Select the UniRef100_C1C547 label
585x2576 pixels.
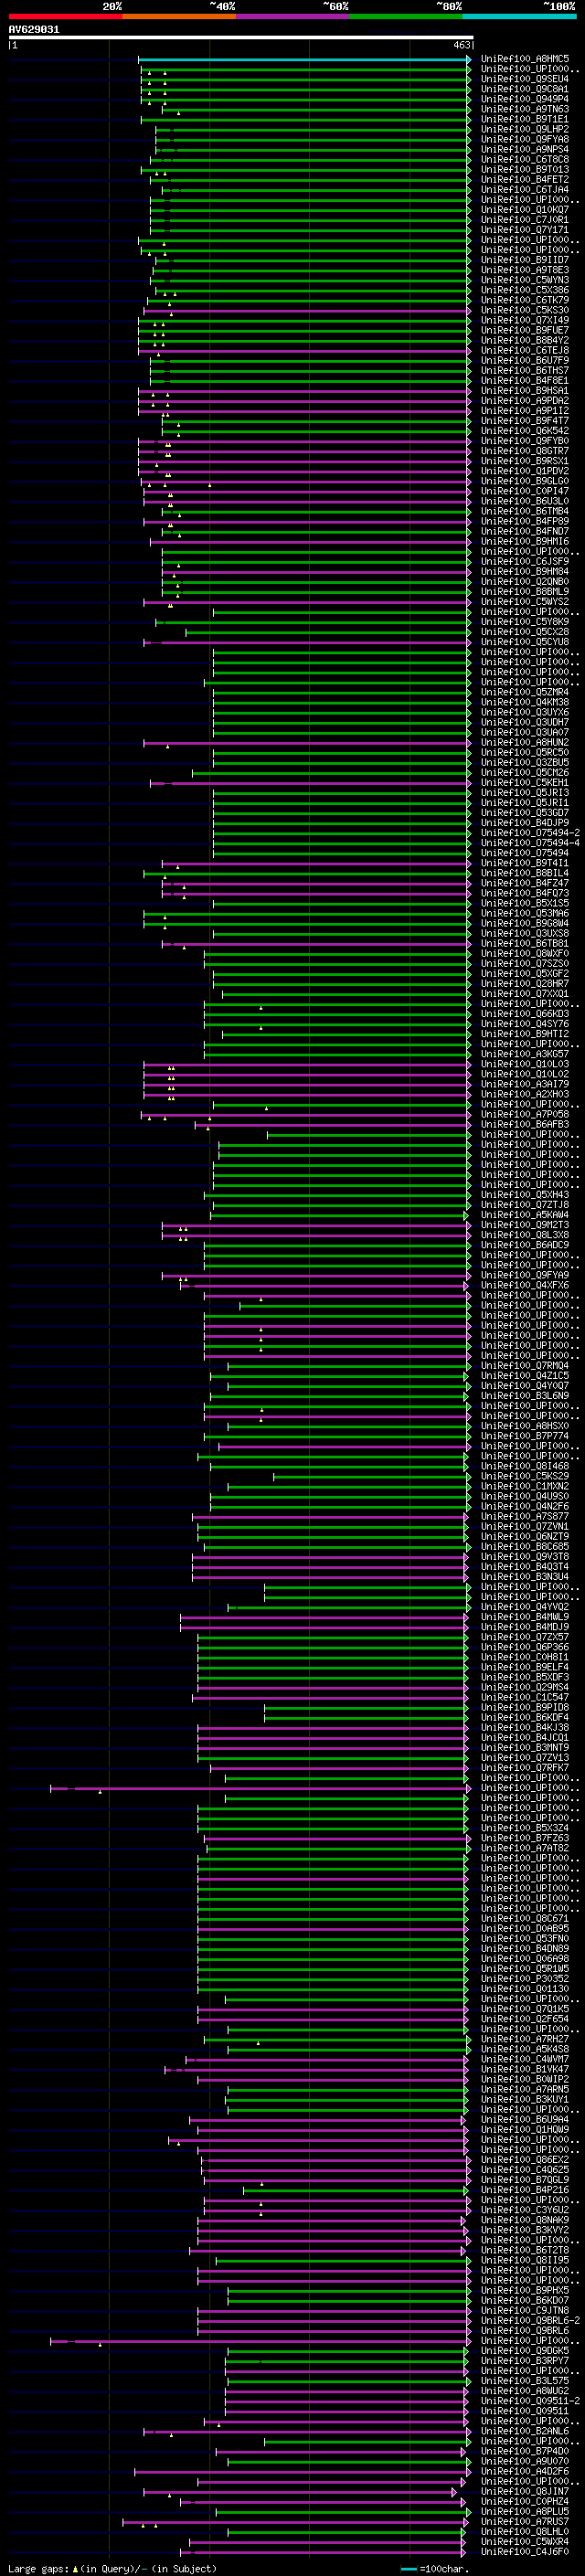(x=525, y=1697)
